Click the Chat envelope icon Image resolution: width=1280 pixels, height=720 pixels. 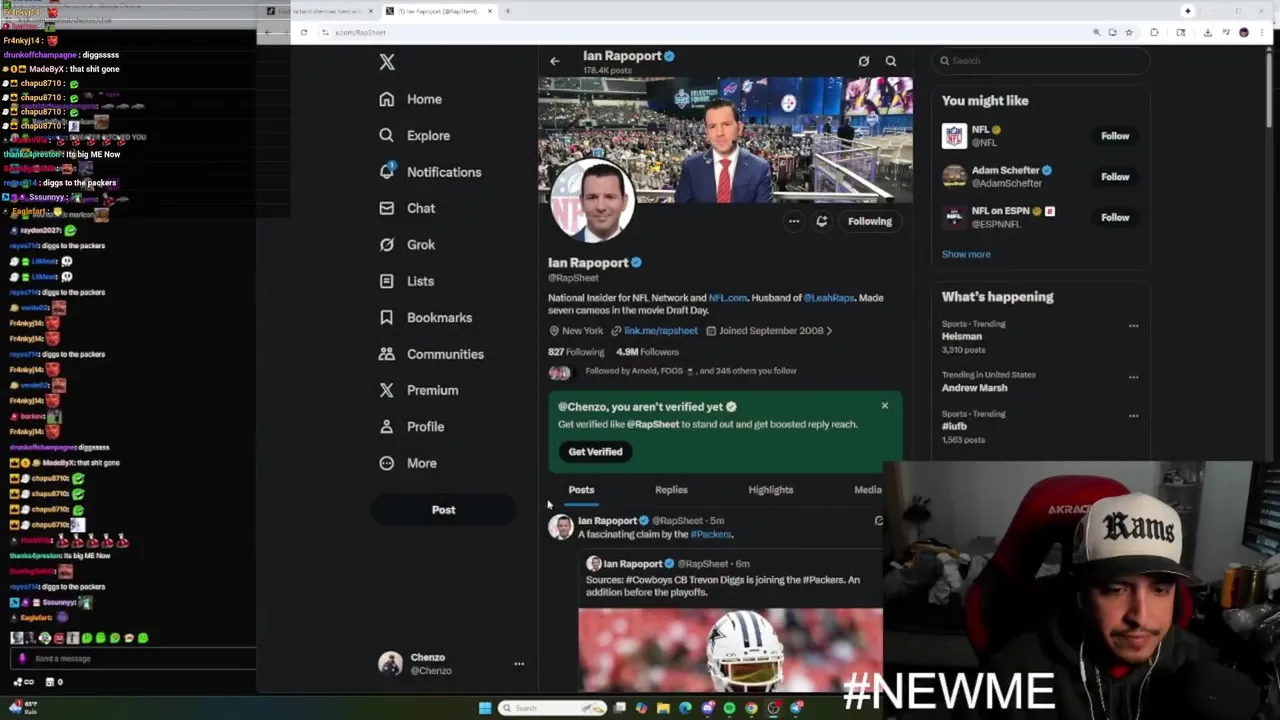(387, 208)
